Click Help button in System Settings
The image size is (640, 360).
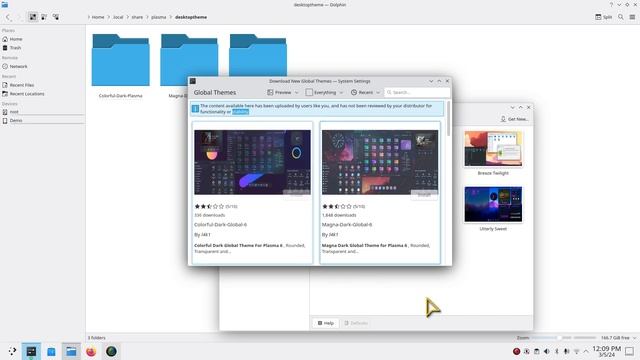(326, 323)
